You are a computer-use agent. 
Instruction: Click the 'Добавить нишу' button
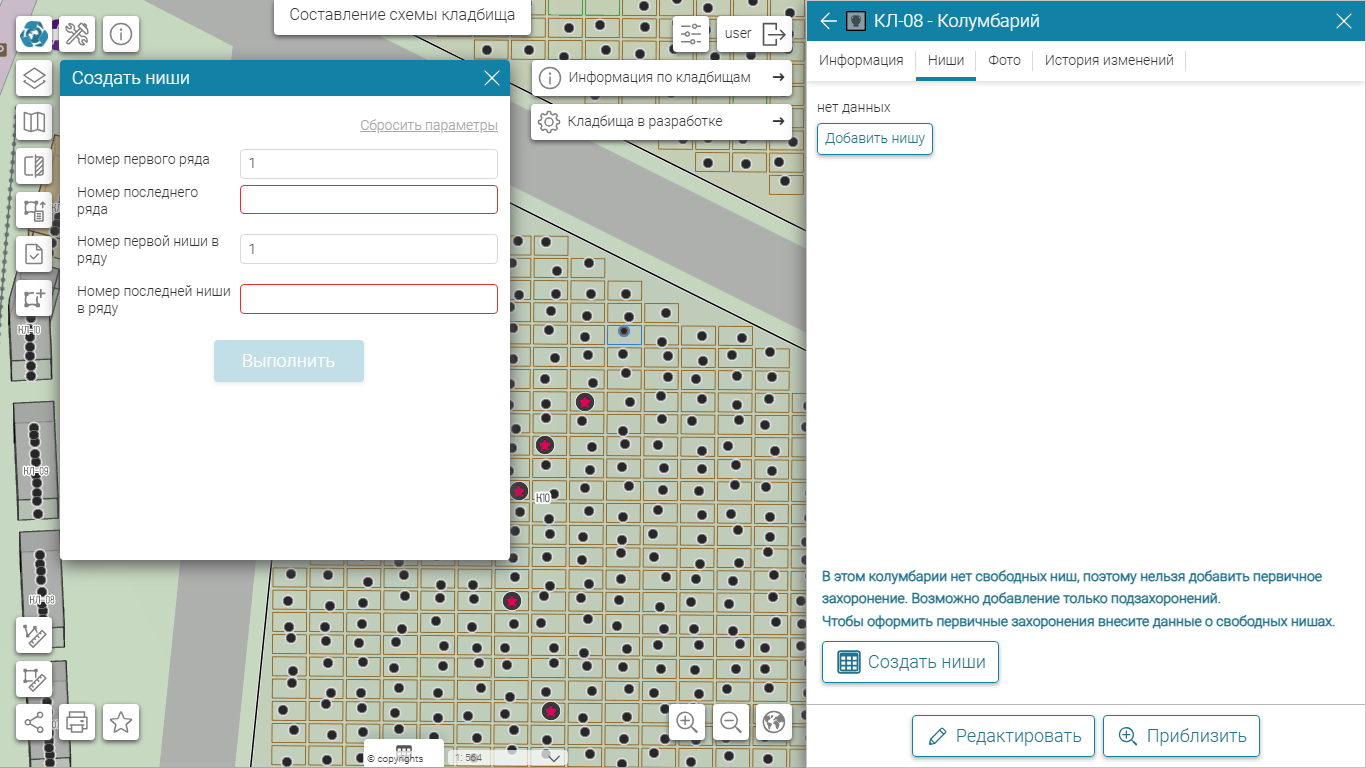click(x=875, y=139)
